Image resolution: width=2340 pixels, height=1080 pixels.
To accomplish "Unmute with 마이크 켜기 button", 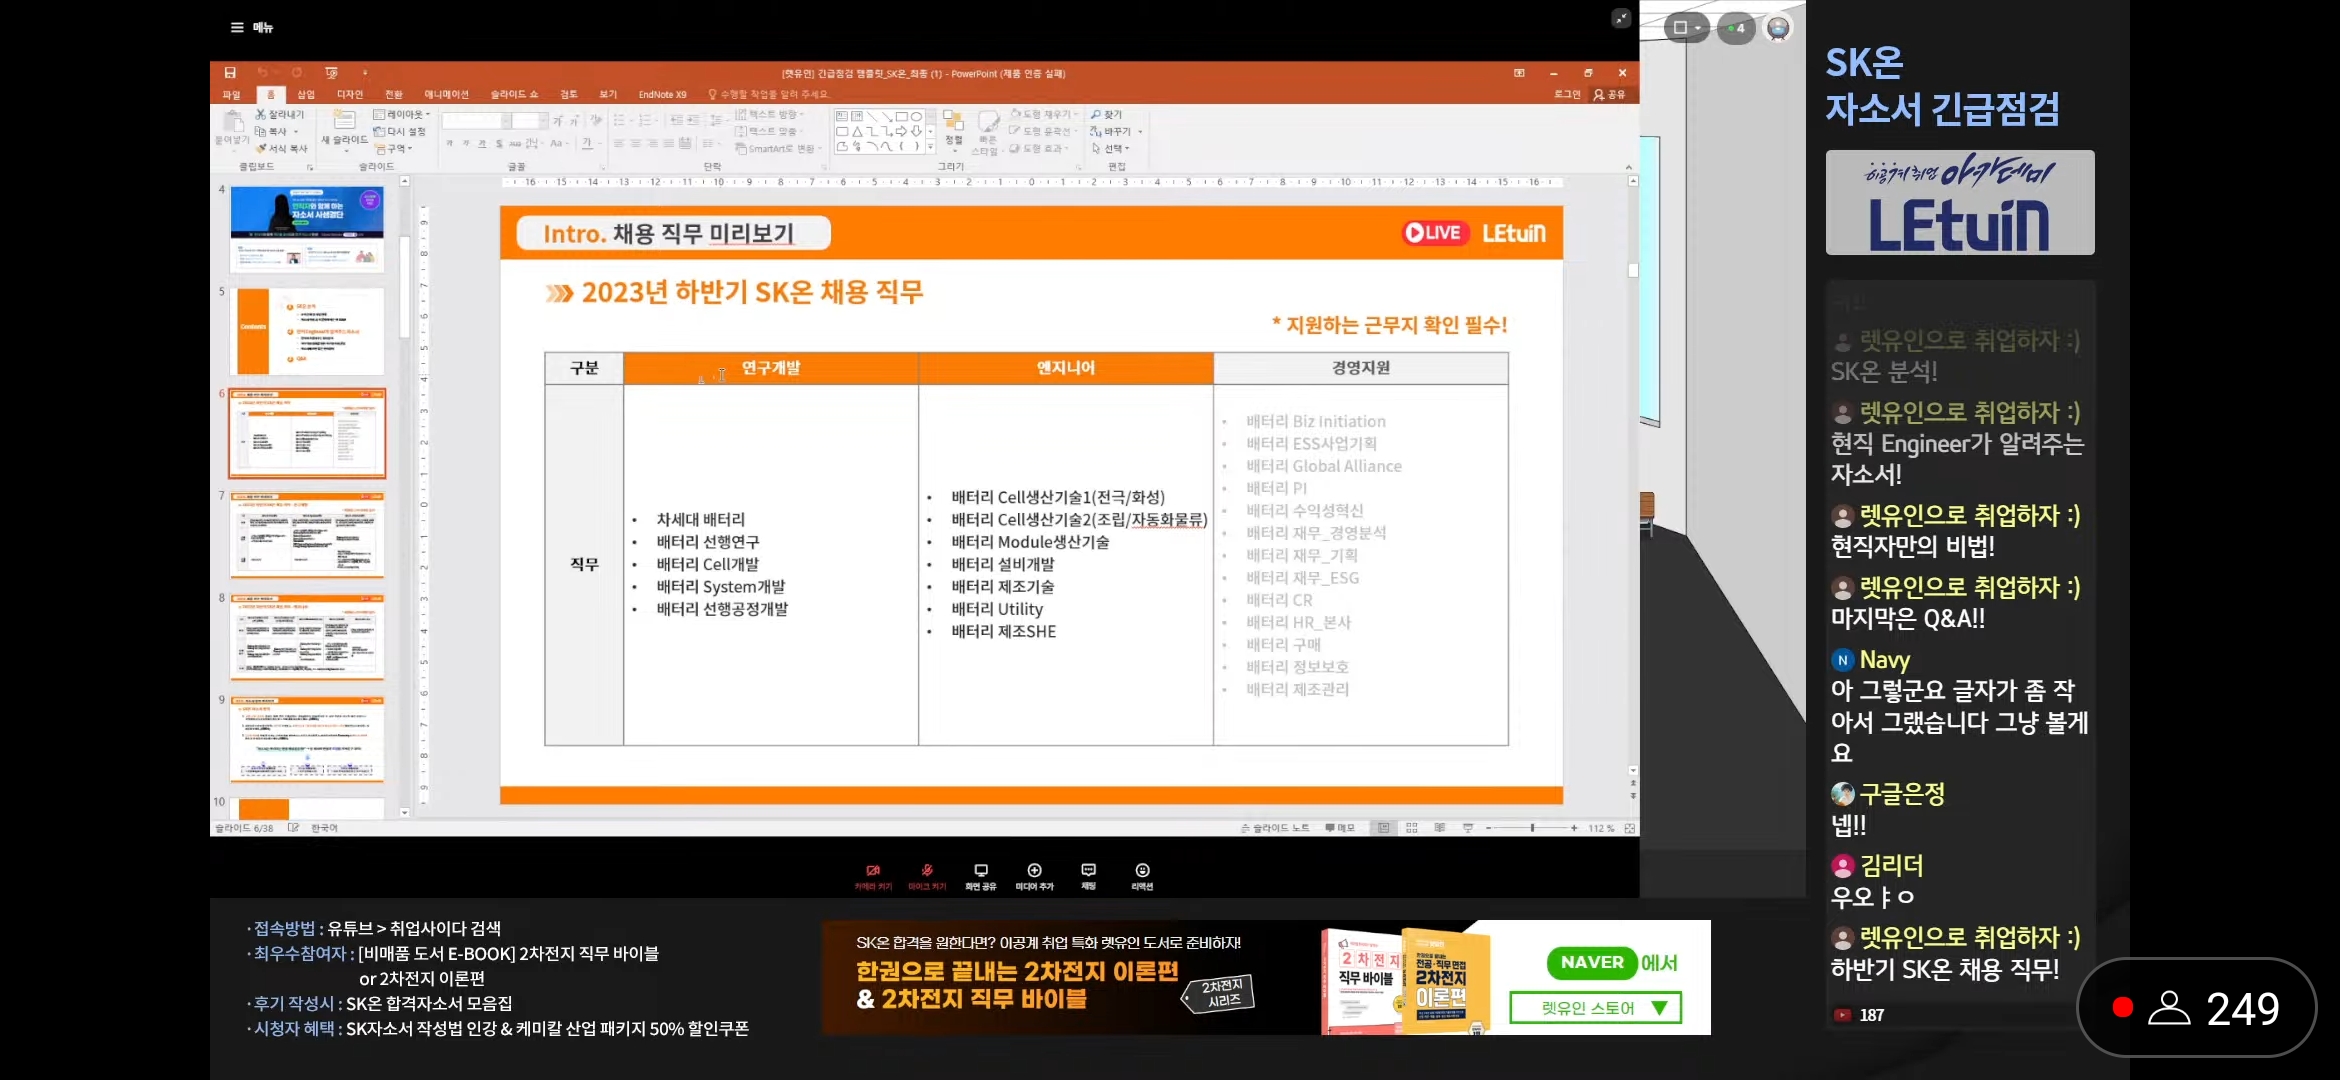I will pyautogui.click(x=927, y=876).
